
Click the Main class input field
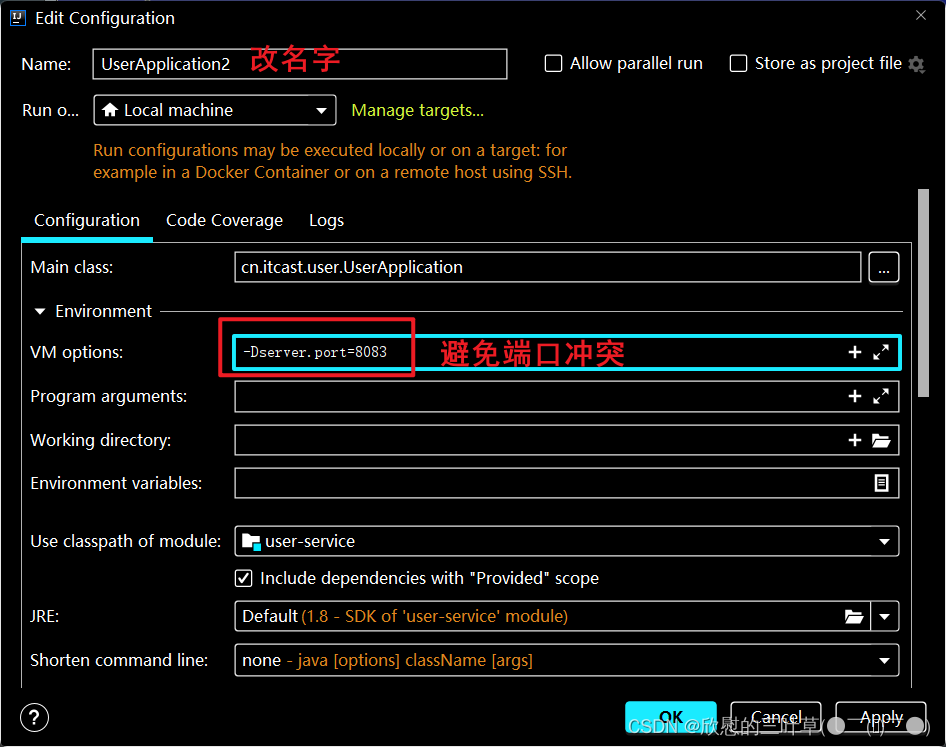click(x=548, y=267)
